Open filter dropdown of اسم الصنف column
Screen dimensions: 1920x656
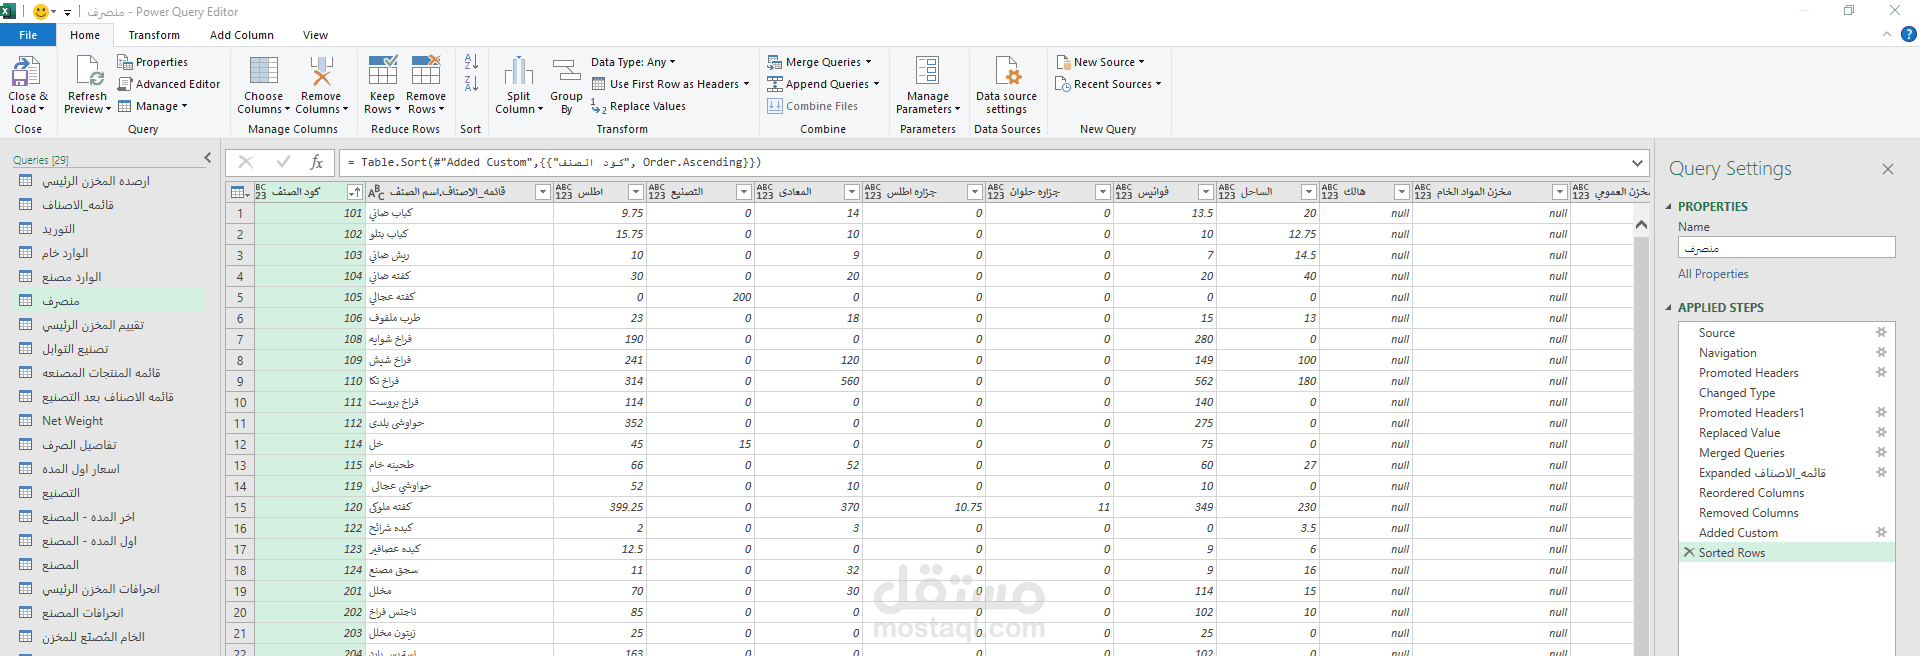click(543, 192)
